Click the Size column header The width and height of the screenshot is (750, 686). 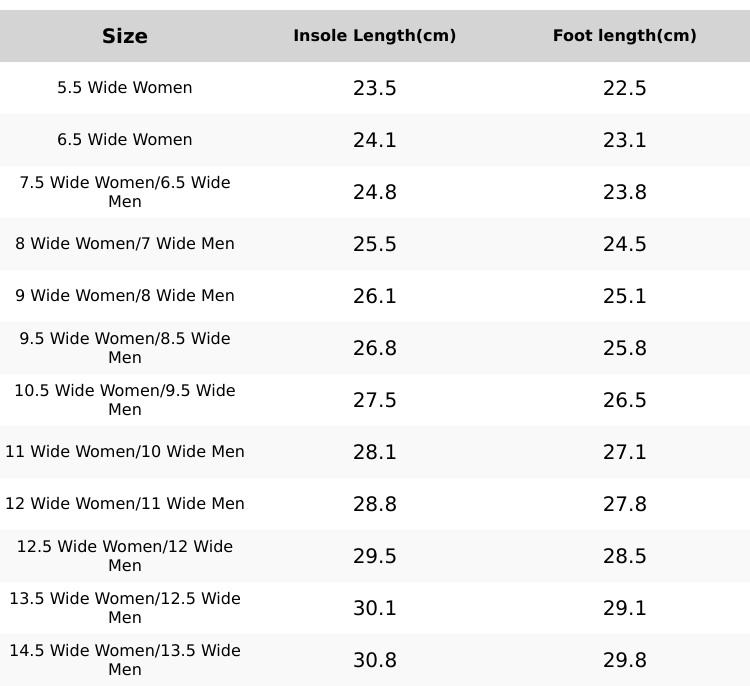coord(125,36)
